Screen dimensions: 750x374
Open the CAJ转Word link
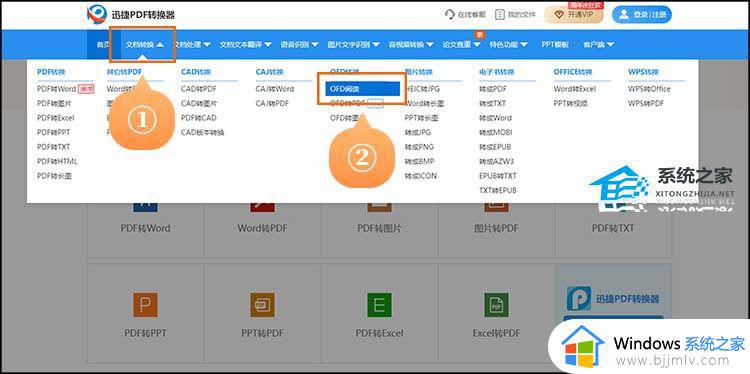(275, 89)
